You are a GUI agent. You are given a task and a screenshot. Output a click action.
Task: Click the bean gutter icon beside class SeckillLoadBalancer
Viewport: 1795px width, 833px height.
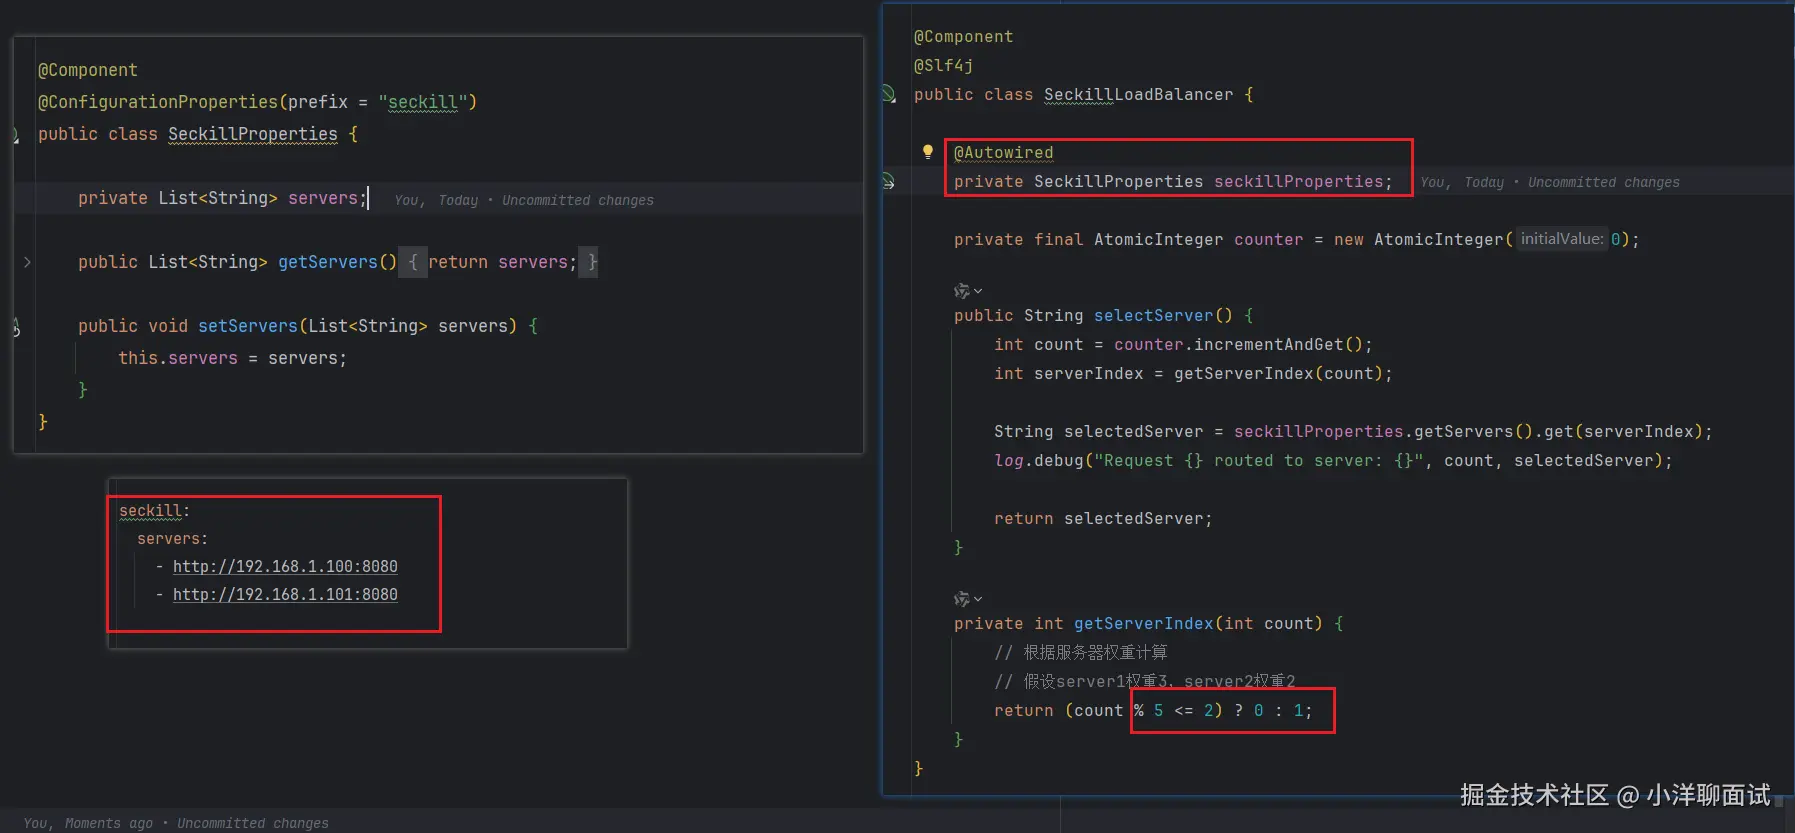pyautogui.click(x=888, y=94)
